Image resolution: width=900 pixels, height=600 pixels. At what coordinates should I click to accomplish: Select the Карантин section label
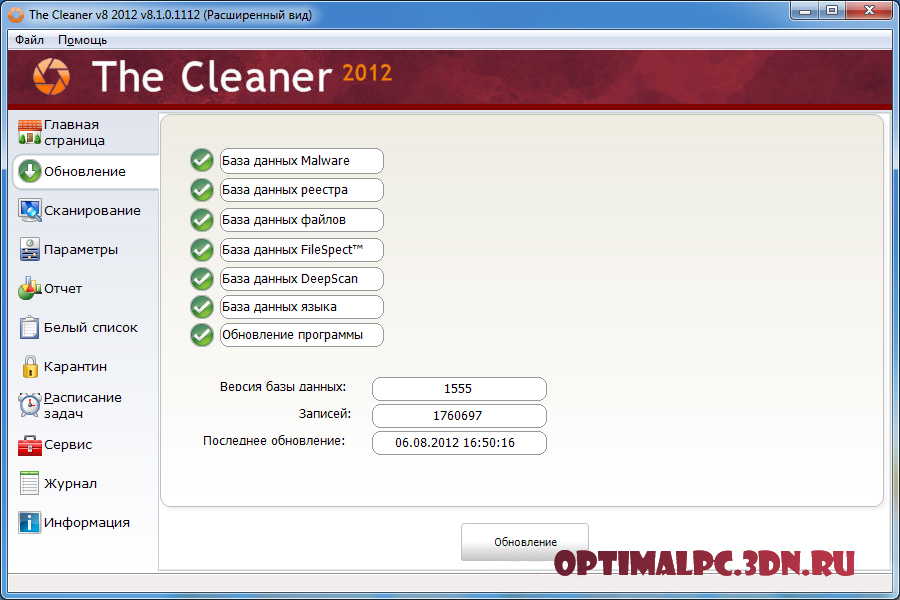click(x=75, y=366)
